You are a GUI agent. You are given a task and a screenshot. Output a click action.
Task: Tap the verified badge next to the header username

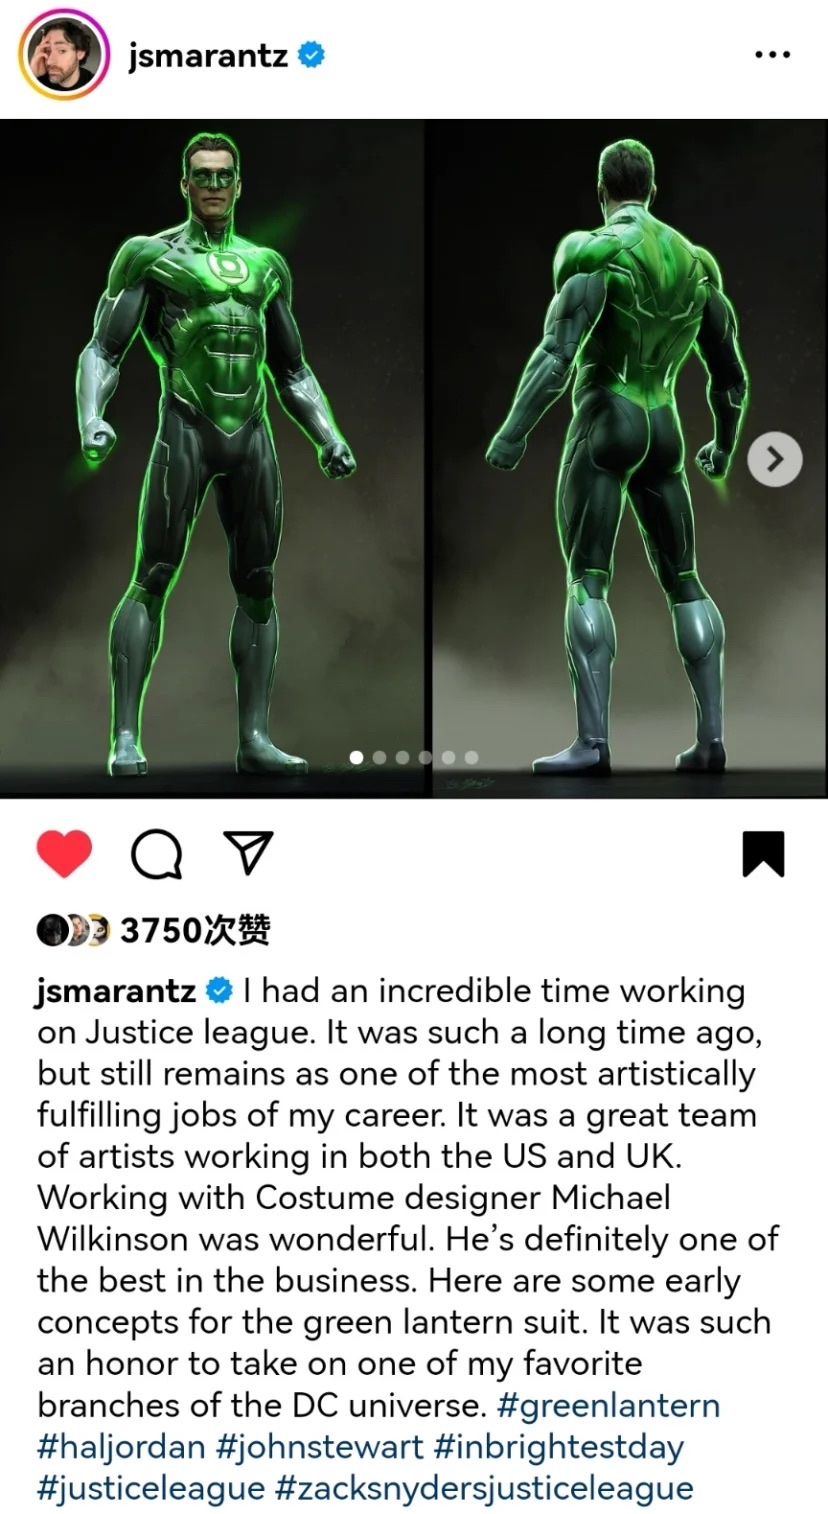coord(312,56)
